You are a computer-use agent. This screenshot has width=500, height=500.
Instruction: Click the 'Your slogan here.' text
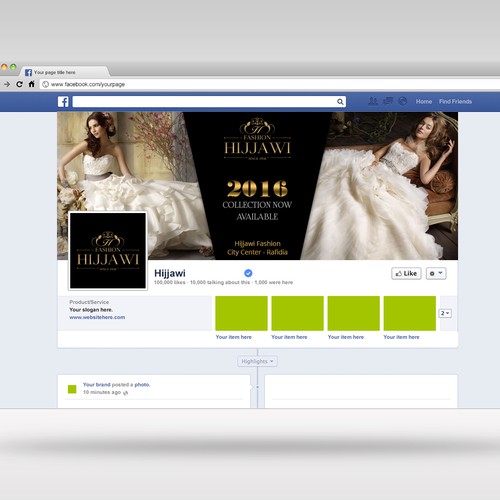91,310
